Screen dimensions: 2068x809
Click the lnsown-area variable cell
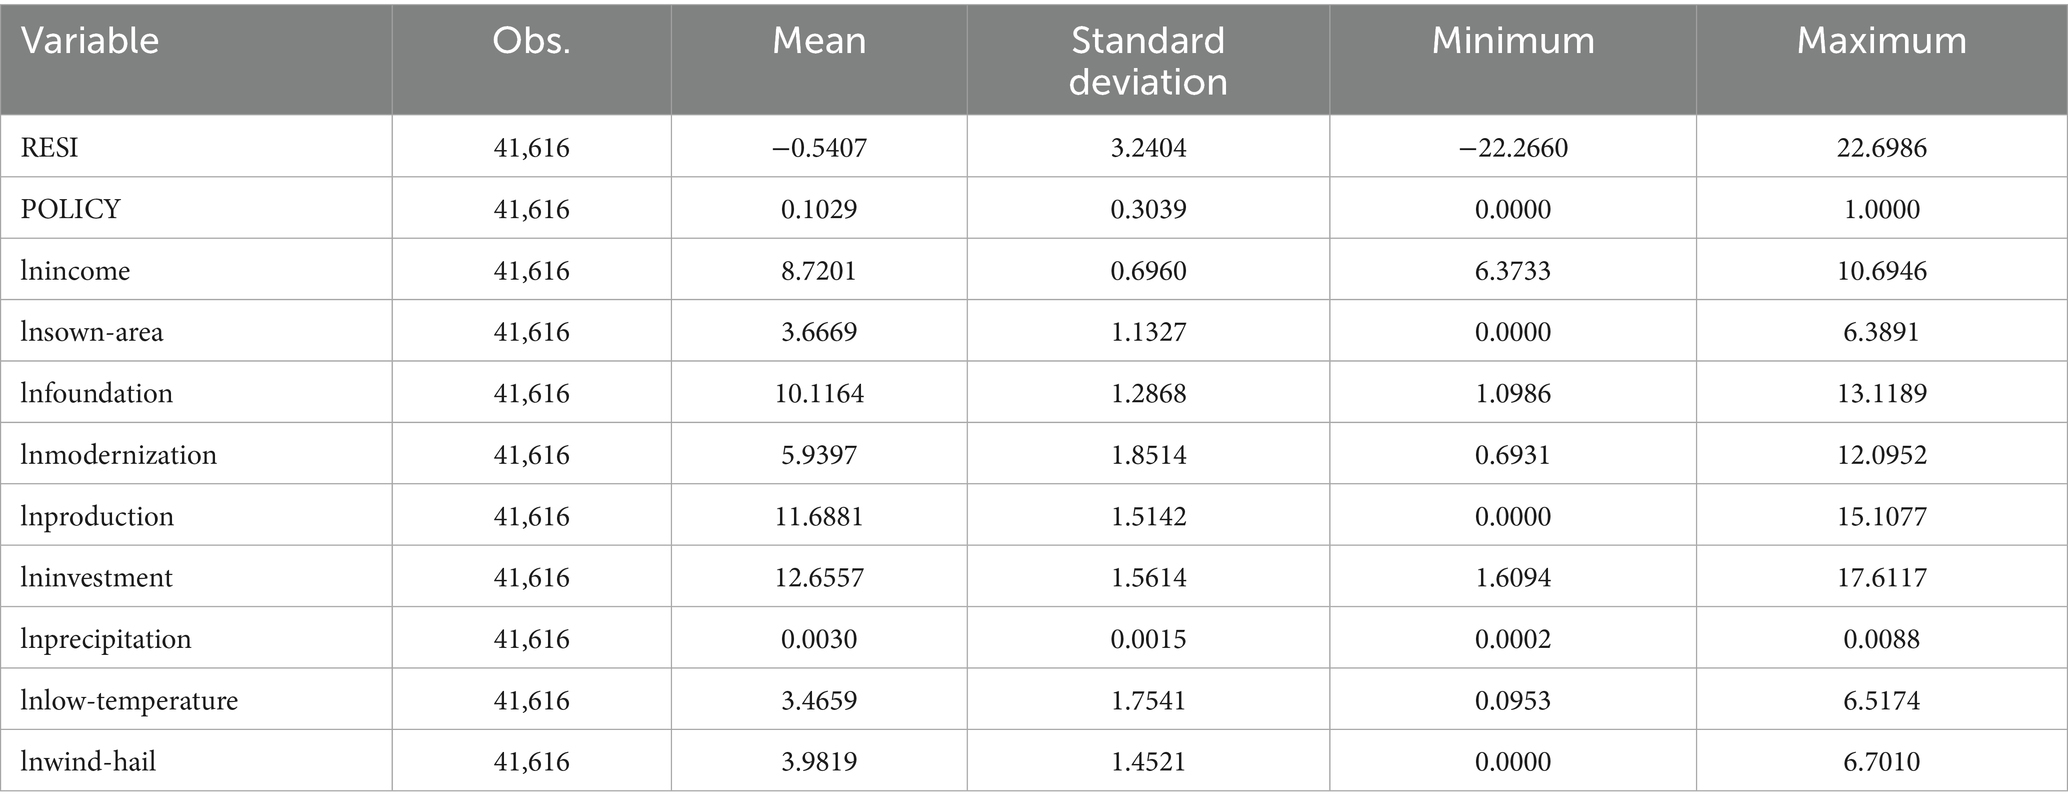[92, 332]
